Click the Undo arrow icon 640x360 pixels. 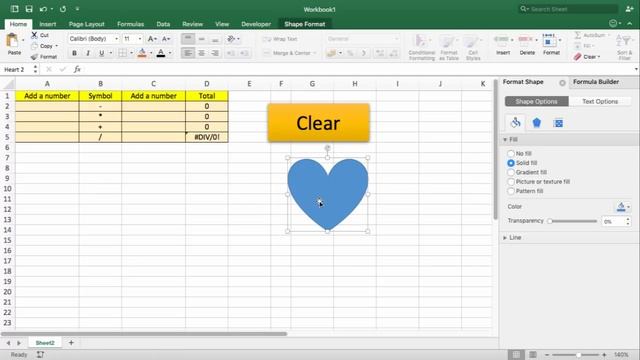(43, 9)
